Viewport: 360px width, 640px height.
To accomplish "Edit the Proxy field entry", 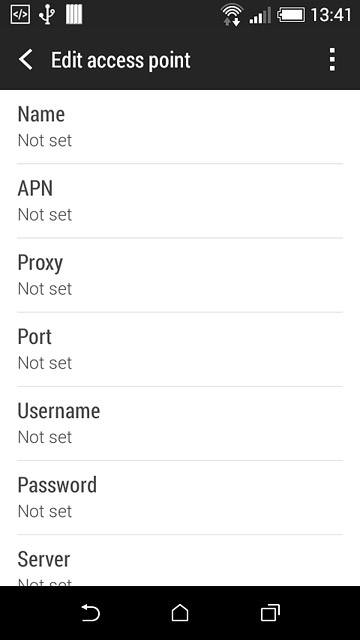I will tap(180, 275).
